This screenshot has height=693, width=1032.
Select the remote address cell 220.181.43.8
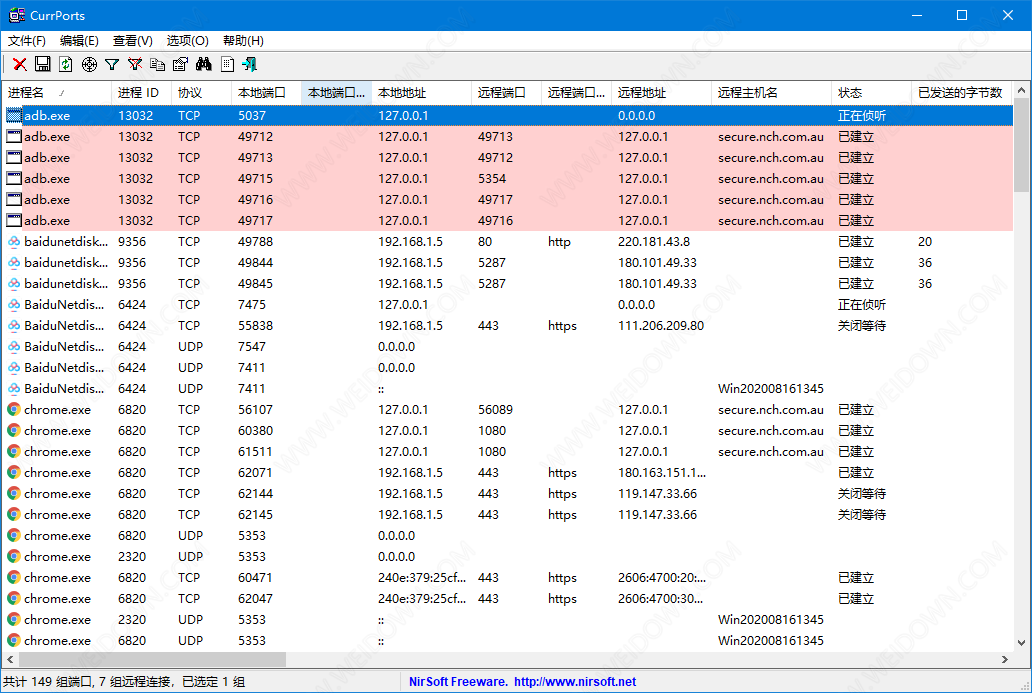[654, 242]
